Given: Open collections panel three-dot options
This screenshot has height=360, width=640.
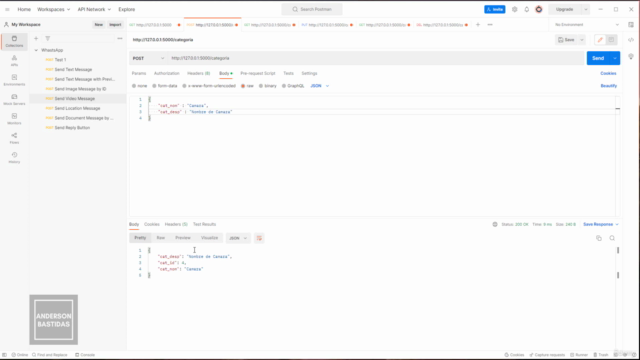Looking at the screenshot, I should click(120, 38).
